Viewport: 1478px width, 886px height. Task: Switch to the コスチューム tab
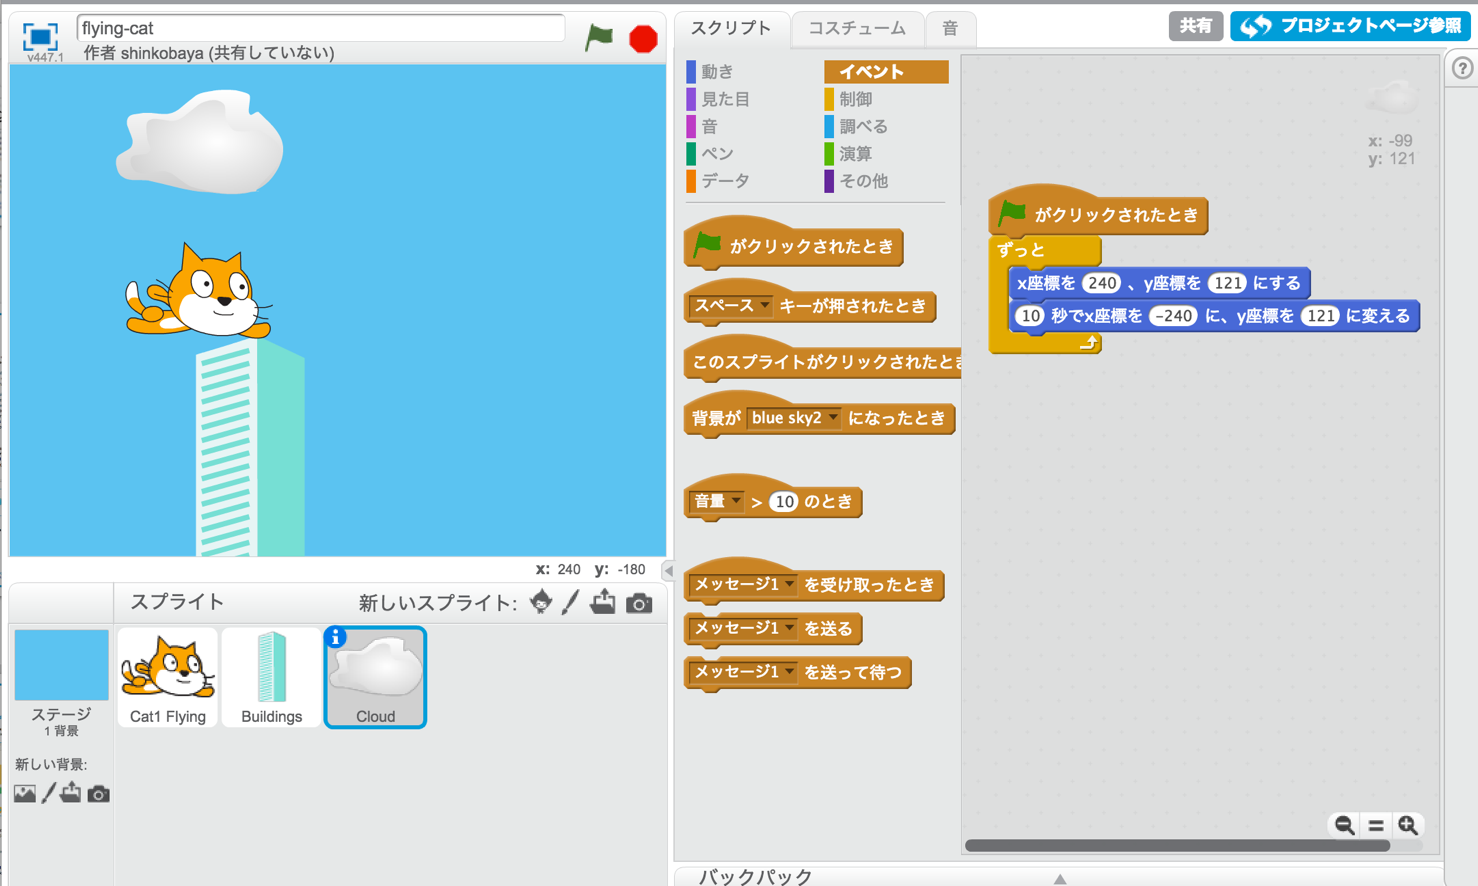tap(857, 29)
